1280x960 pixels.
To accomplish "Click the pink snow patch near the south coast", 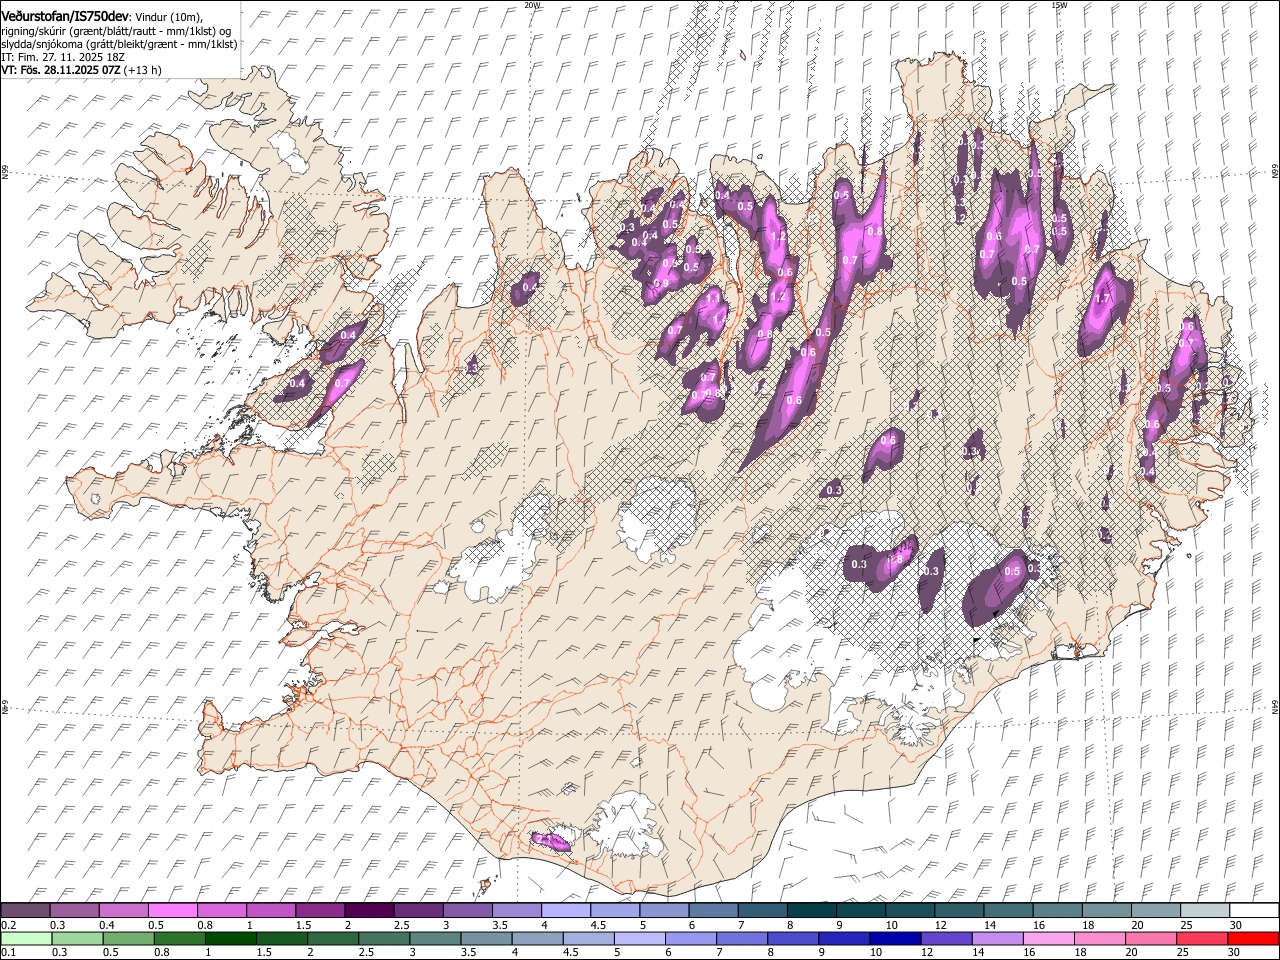I will point(551,842).
